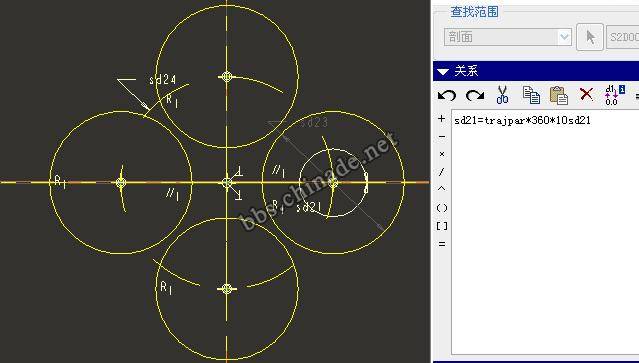Insert division slash operator
The width and height of the screenshot is (639, 363).
pyautogui.click(x=442, y=172)
